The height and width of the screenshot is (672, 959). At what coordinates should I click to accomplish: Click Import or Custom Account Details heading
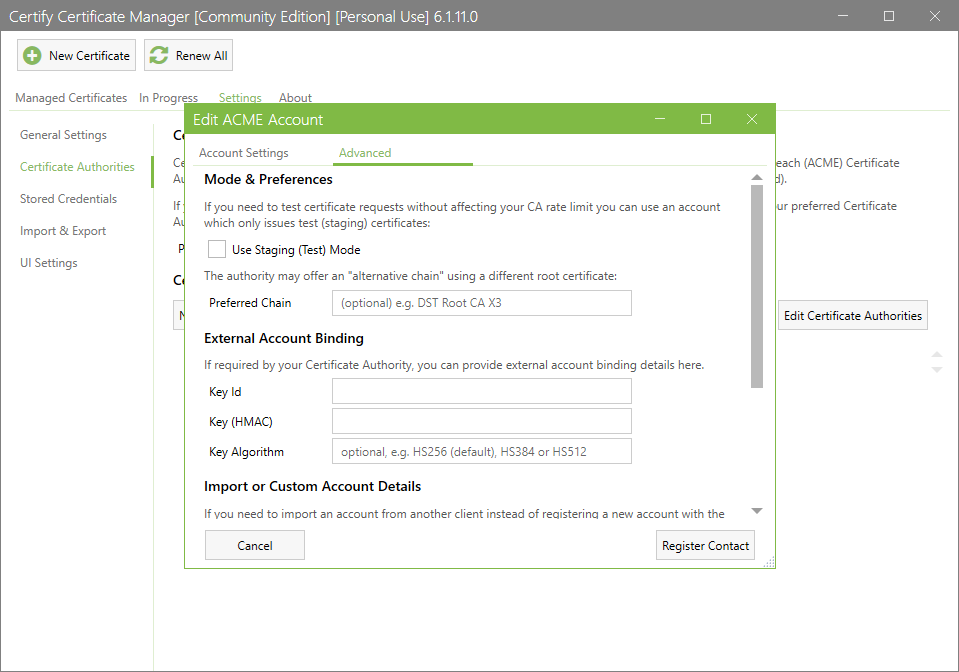[313, 486]
